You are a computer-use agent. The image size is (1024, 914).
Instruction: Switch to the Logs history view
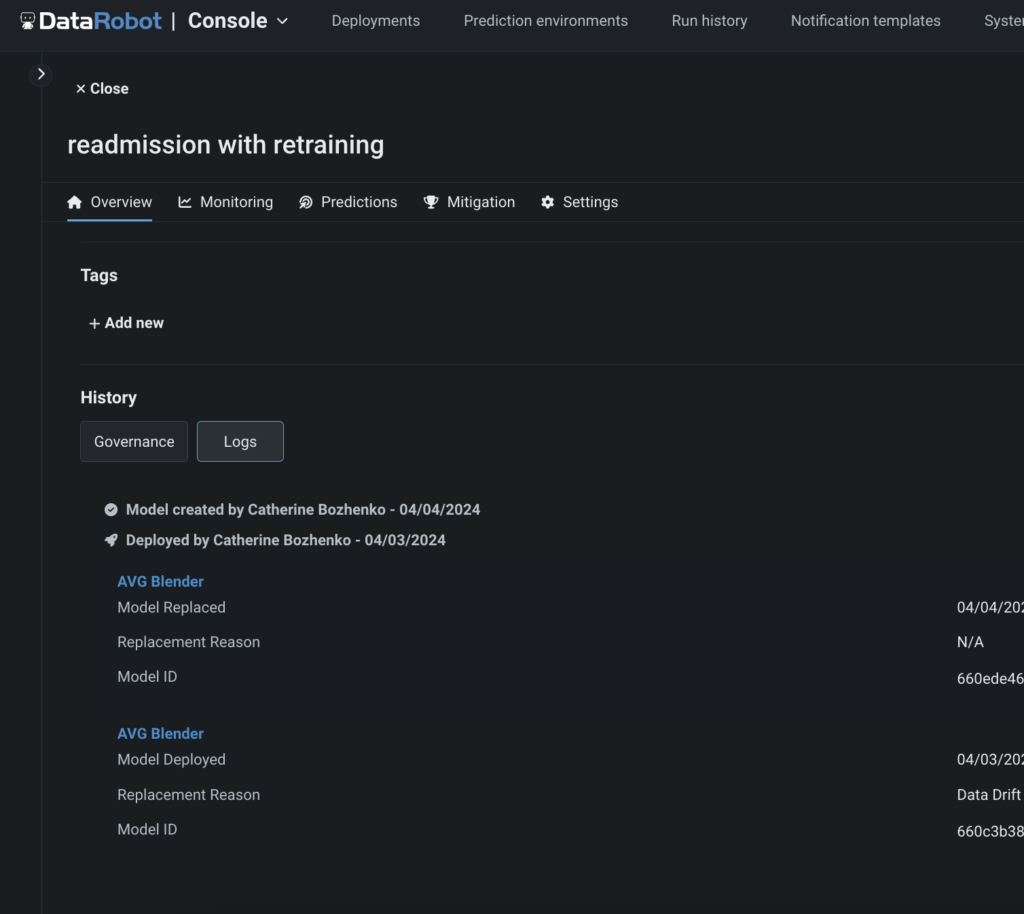click(x=240, y=441)
